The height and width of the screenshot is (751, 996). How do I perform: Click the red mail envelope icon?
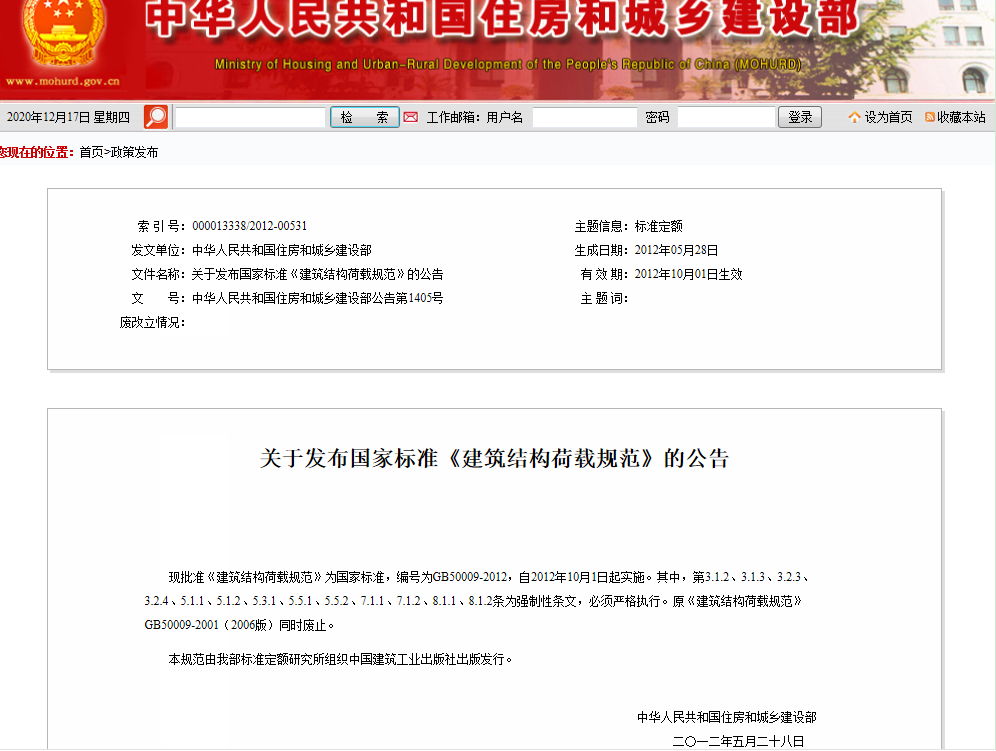coord(411,117)
